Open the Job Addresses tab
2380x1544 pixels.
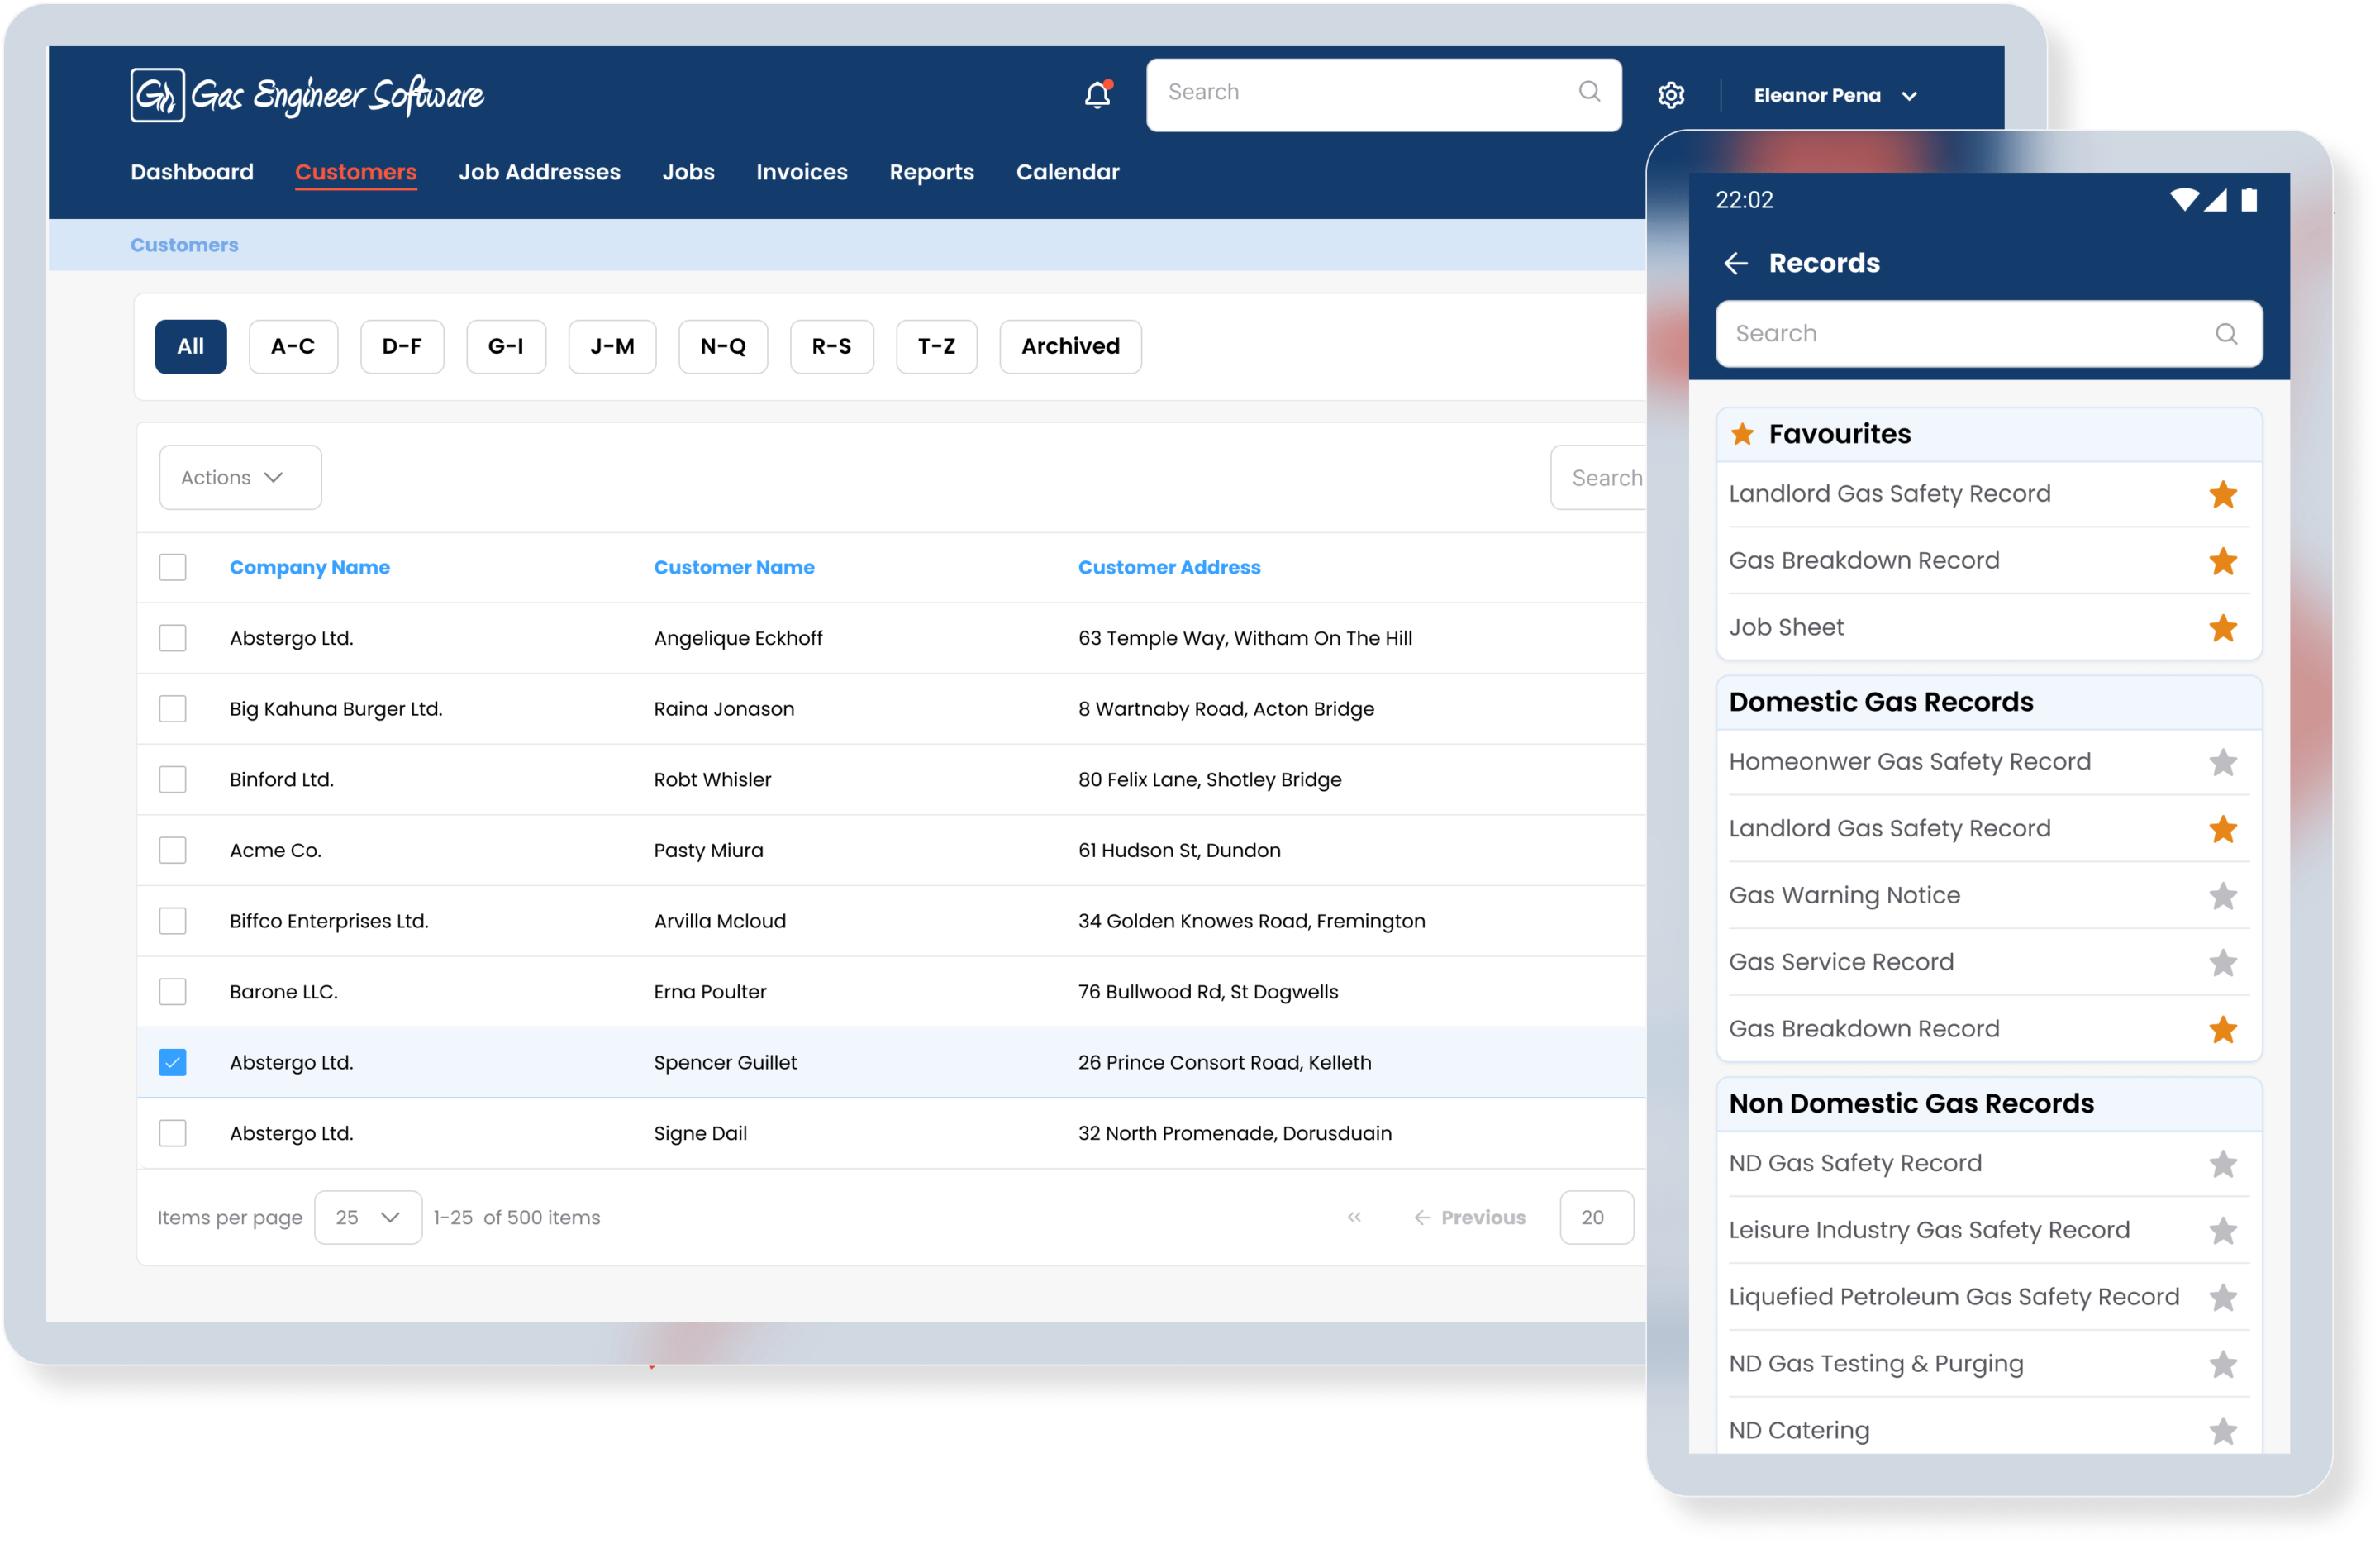point(539,172)
